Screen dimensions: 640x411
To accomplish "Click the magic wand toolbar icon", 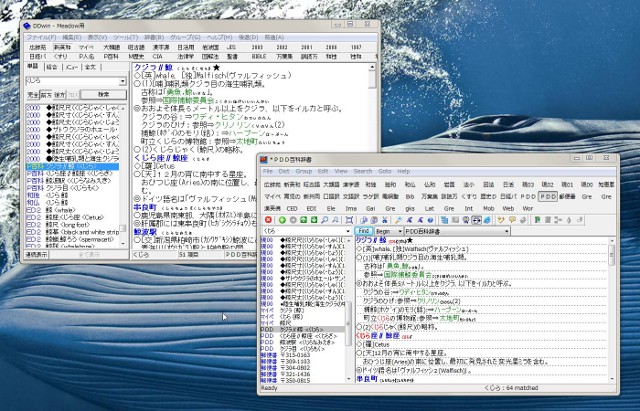I will [x=399, y=220].
